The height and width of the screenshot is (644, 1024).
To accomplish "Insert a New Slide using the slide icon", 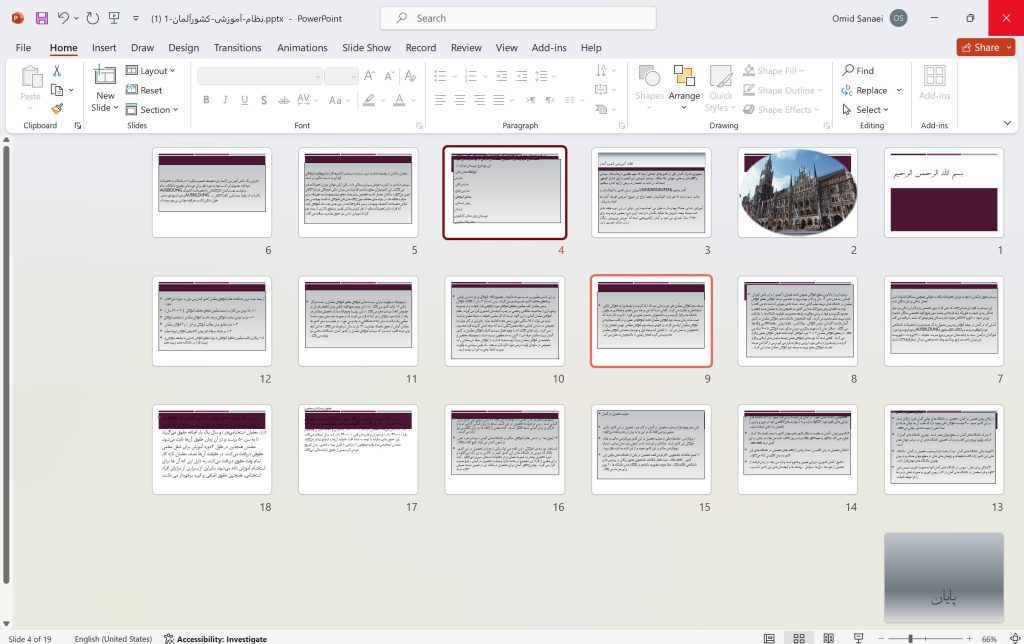I will click(x=104, y=75).
